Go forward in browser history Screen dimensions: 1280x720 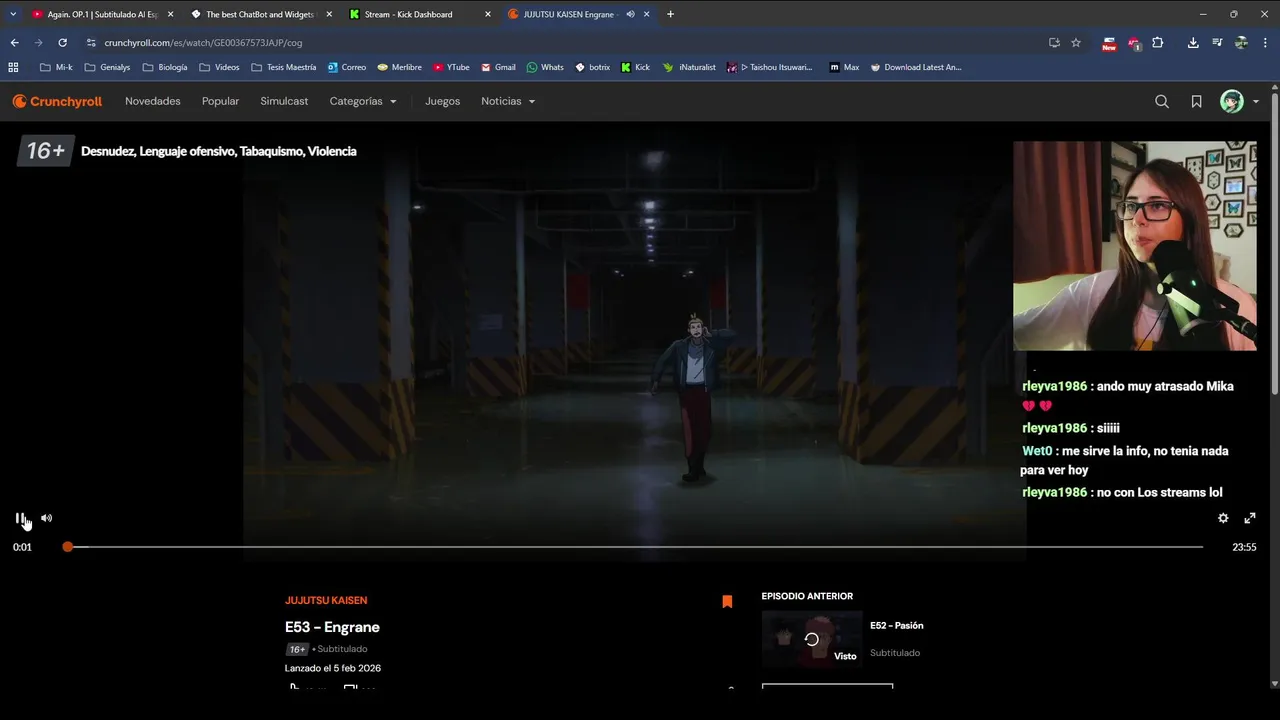point(38,42)
